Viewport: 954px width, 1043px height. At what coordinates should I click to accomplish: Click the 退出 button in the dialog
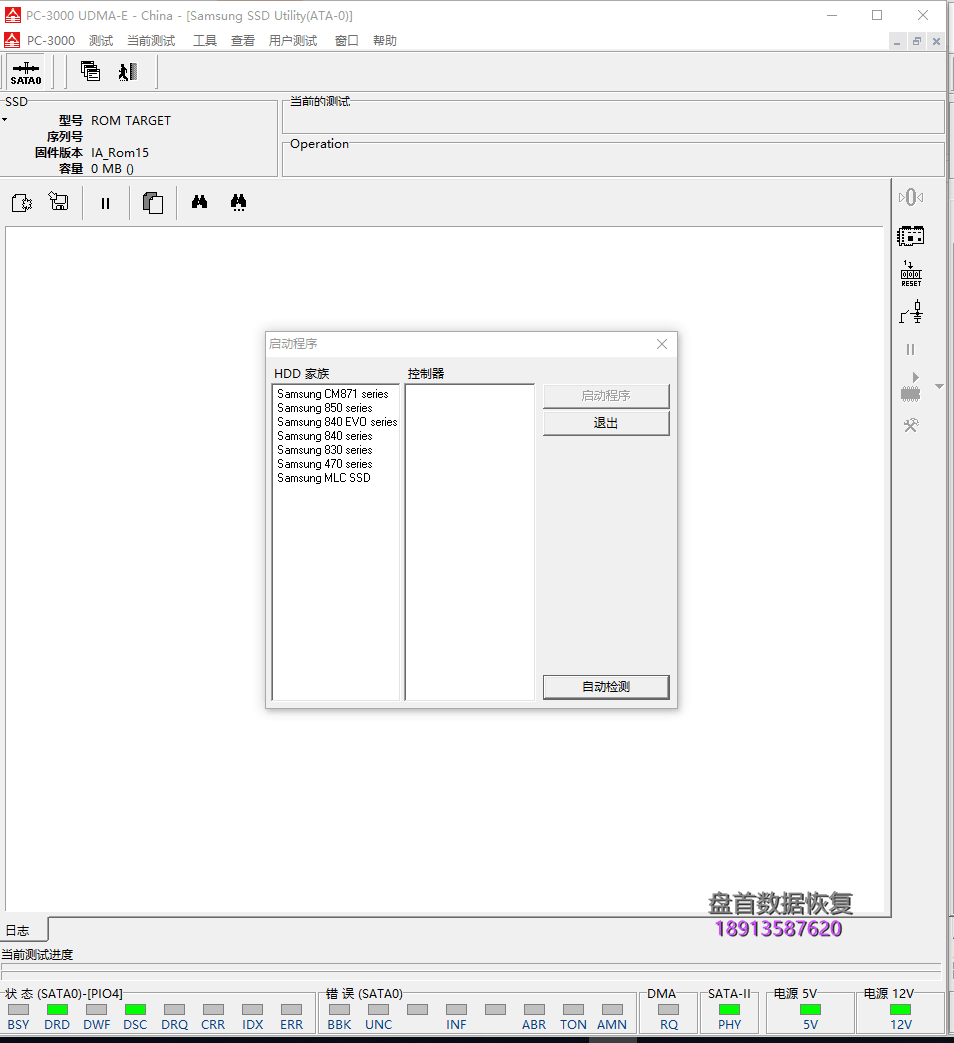click(606, 423)
